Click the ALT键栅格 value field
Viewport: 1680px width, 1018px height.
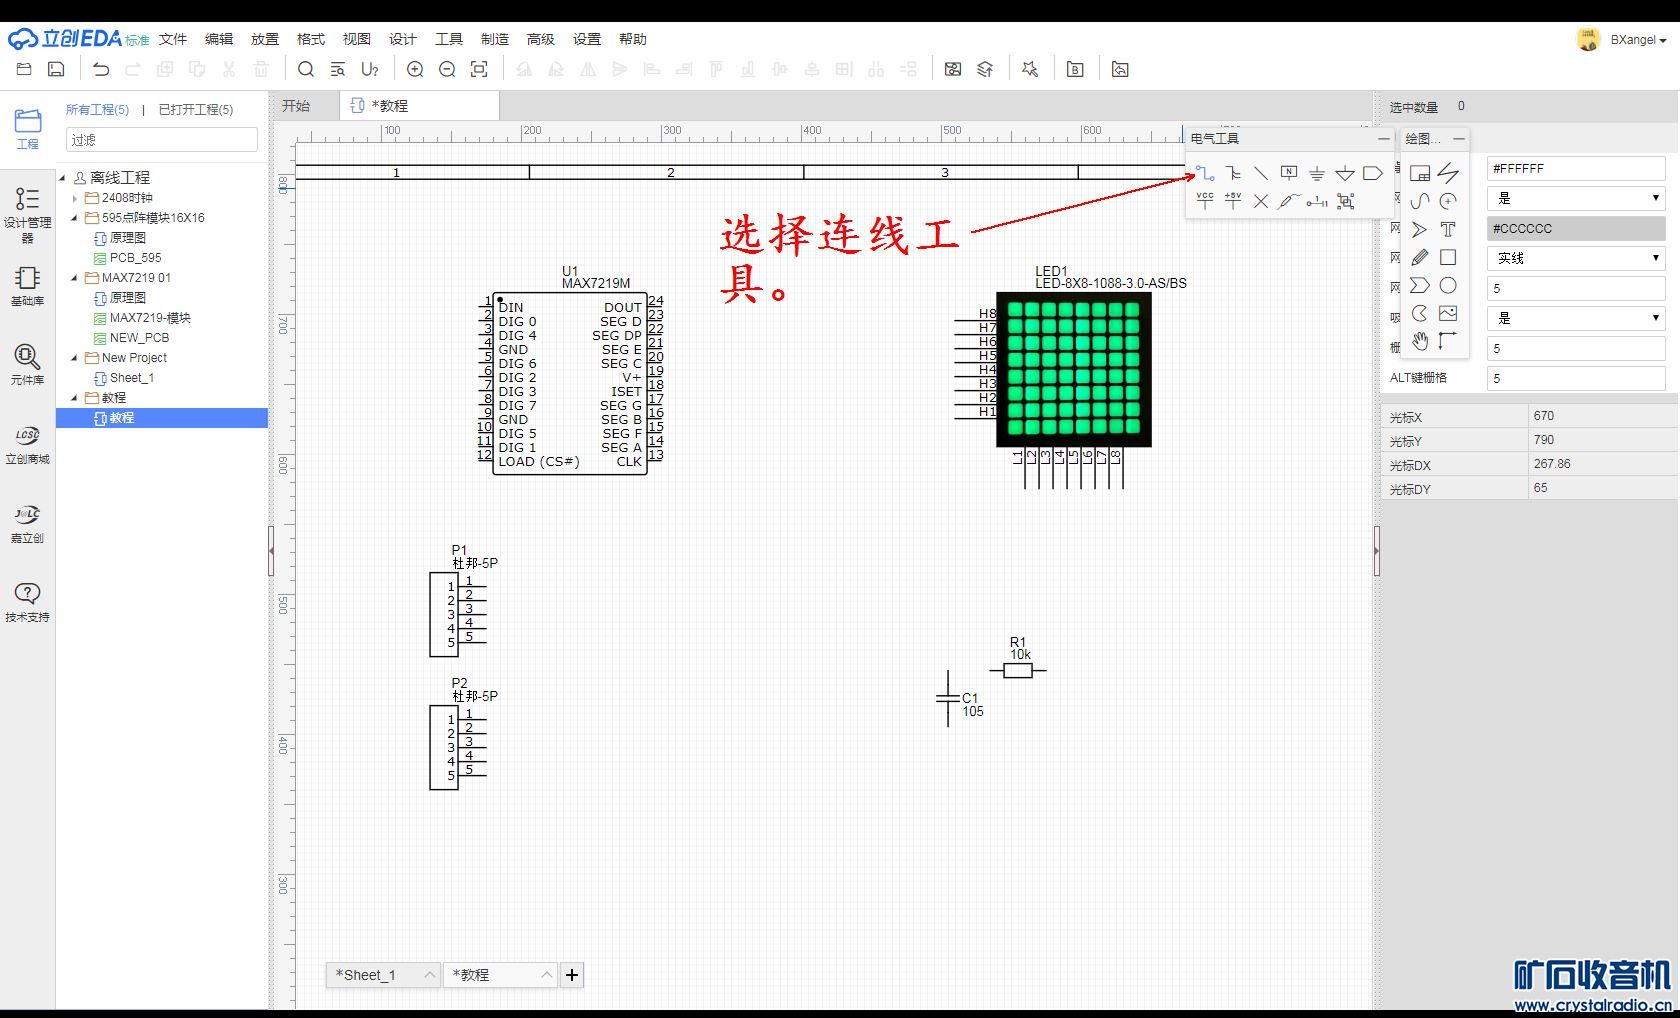[1576, 378]
